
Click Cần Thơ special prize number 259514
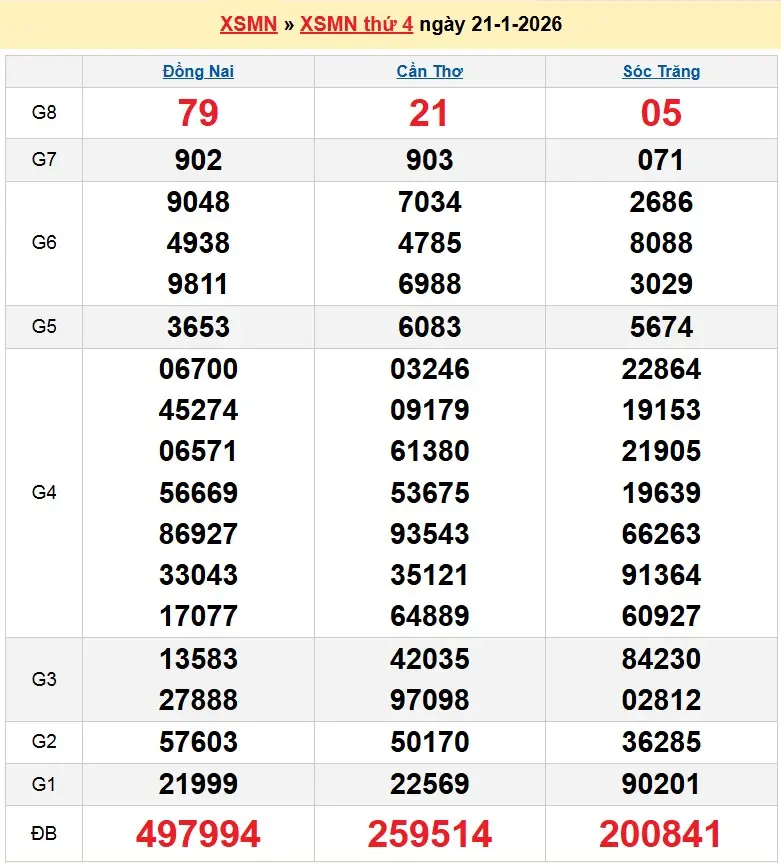coord(429,833)
